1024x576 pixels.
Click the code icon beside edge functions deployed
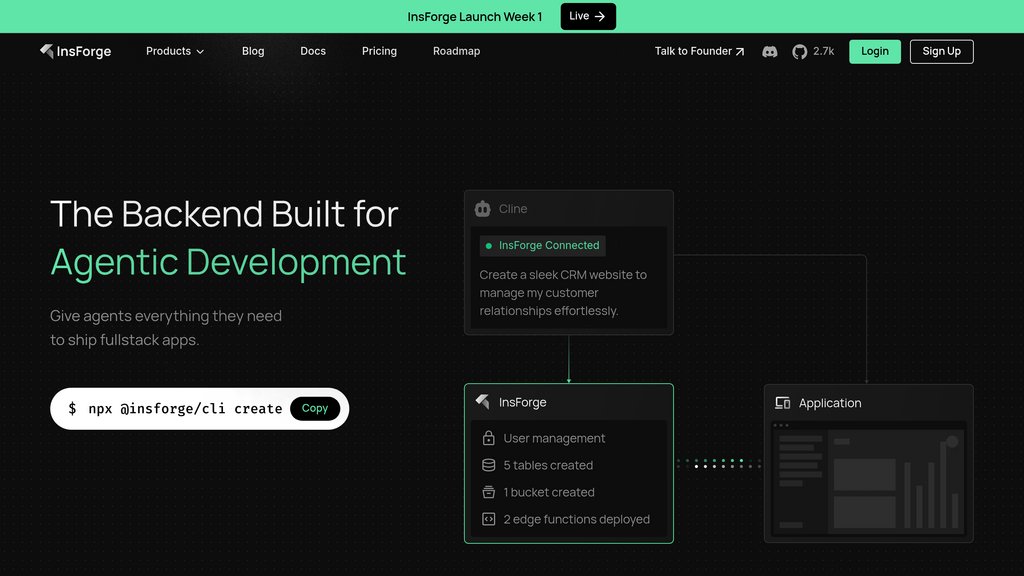pos(489,519)
